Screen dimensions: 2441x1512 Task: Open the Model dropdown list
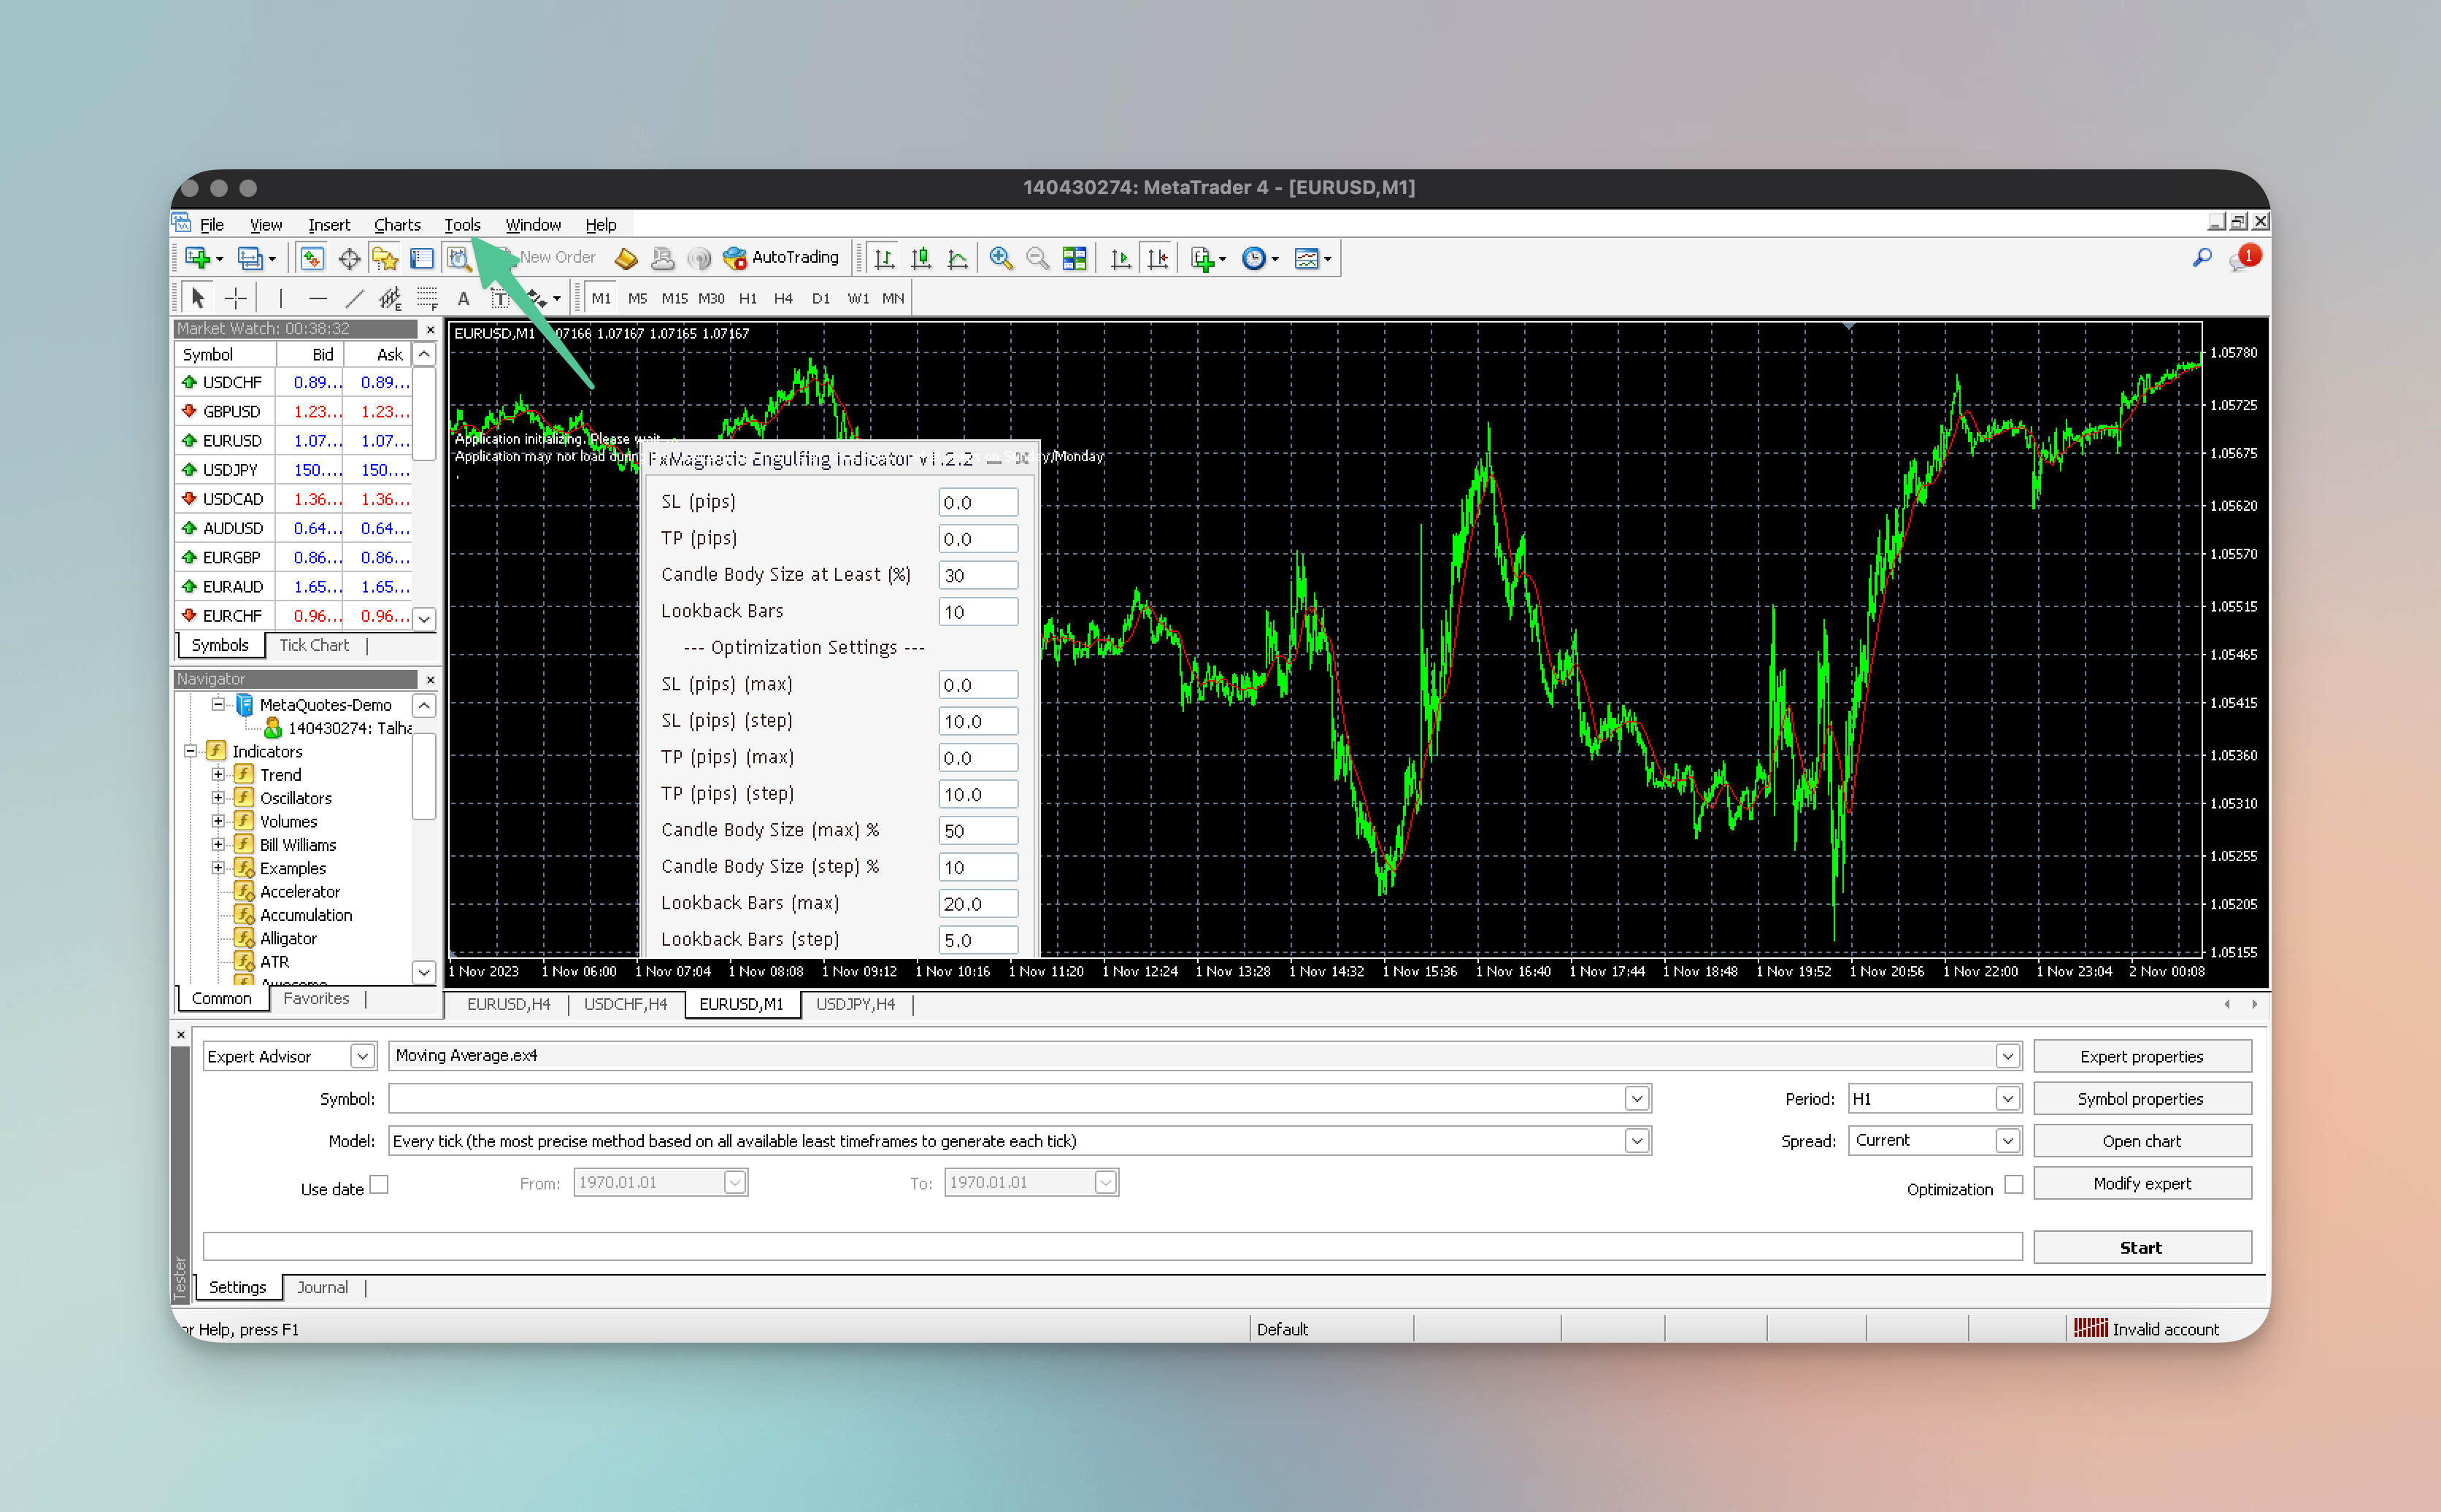tap(1636, 1141)
